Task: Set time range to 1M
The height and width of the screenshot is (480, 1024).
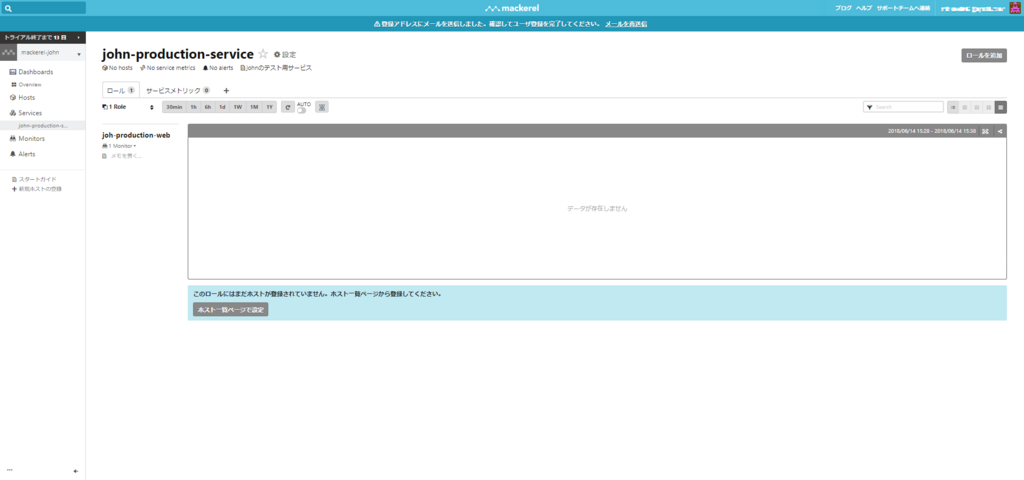Action: (254, 107)
